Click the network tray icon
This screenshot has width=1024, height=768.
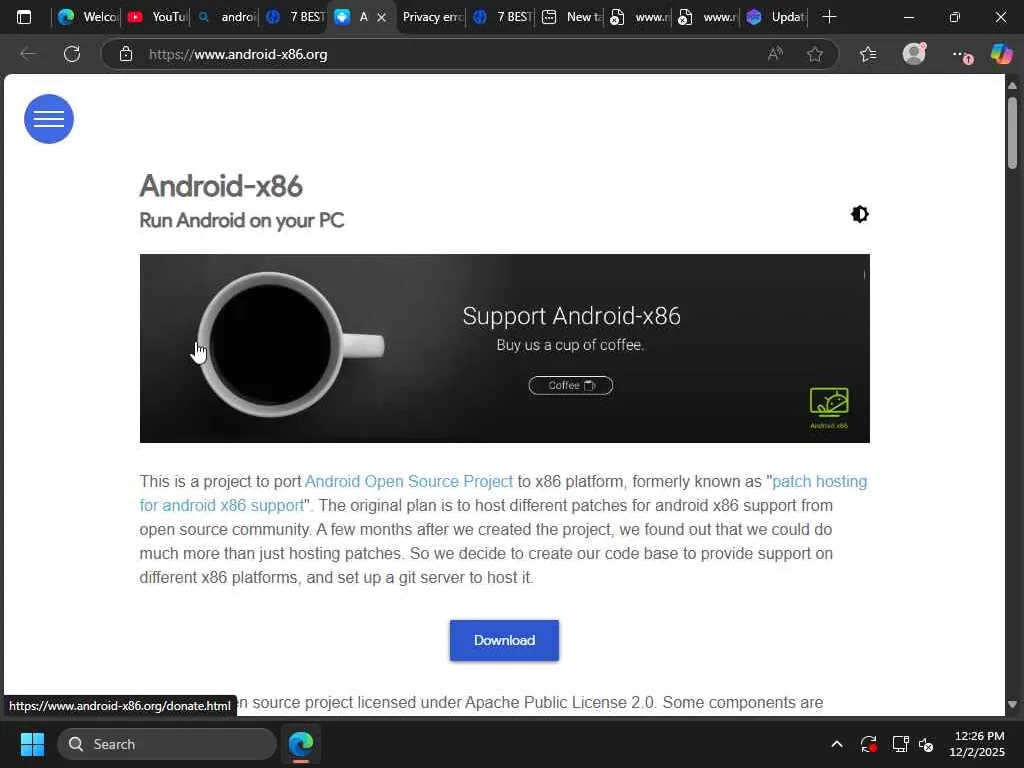click(x=901, y=744)
